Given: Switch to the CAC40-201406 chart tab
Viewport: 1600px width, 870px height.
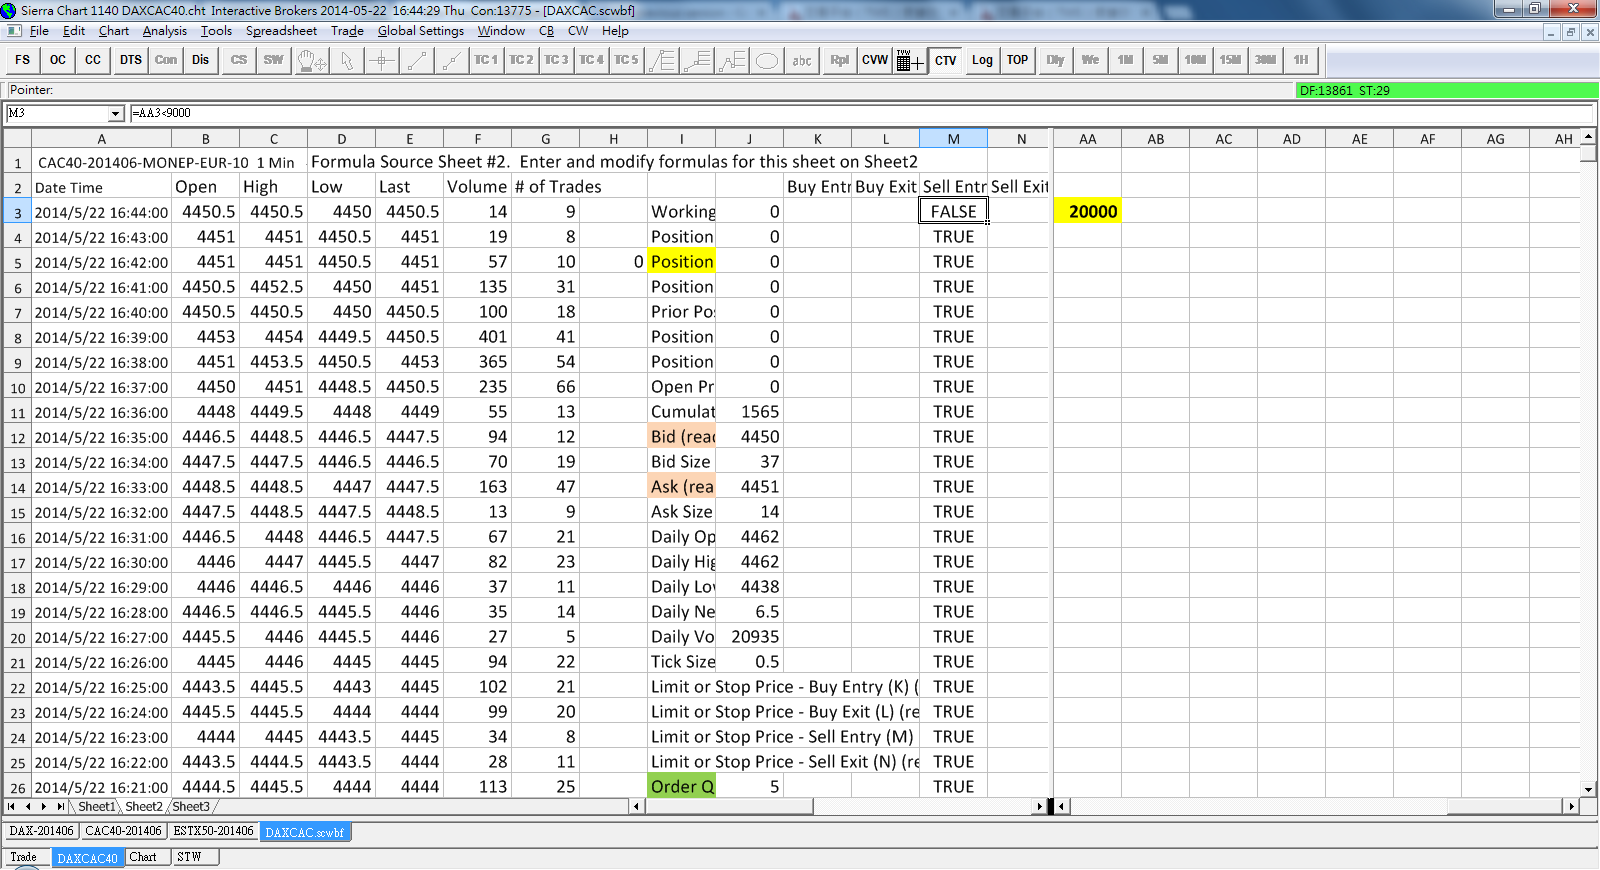Looking at the screenshot, I should (x=123, y=831).
